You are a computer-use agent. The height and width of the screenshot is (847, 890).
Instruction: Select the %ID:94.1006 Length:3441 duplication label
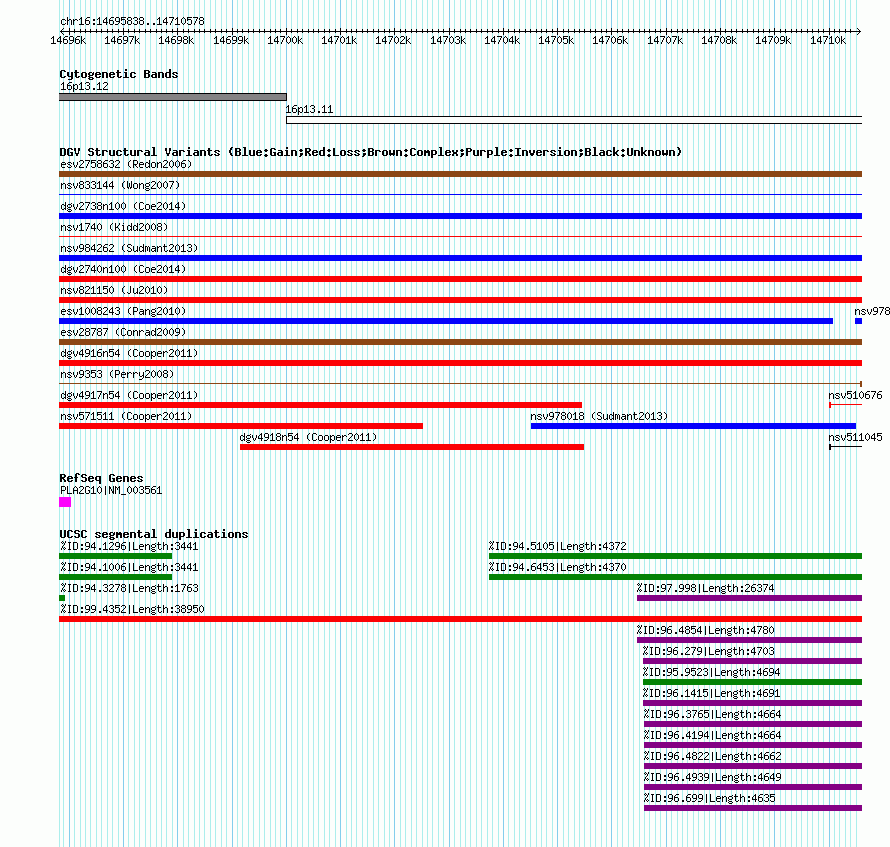(129, 567)
